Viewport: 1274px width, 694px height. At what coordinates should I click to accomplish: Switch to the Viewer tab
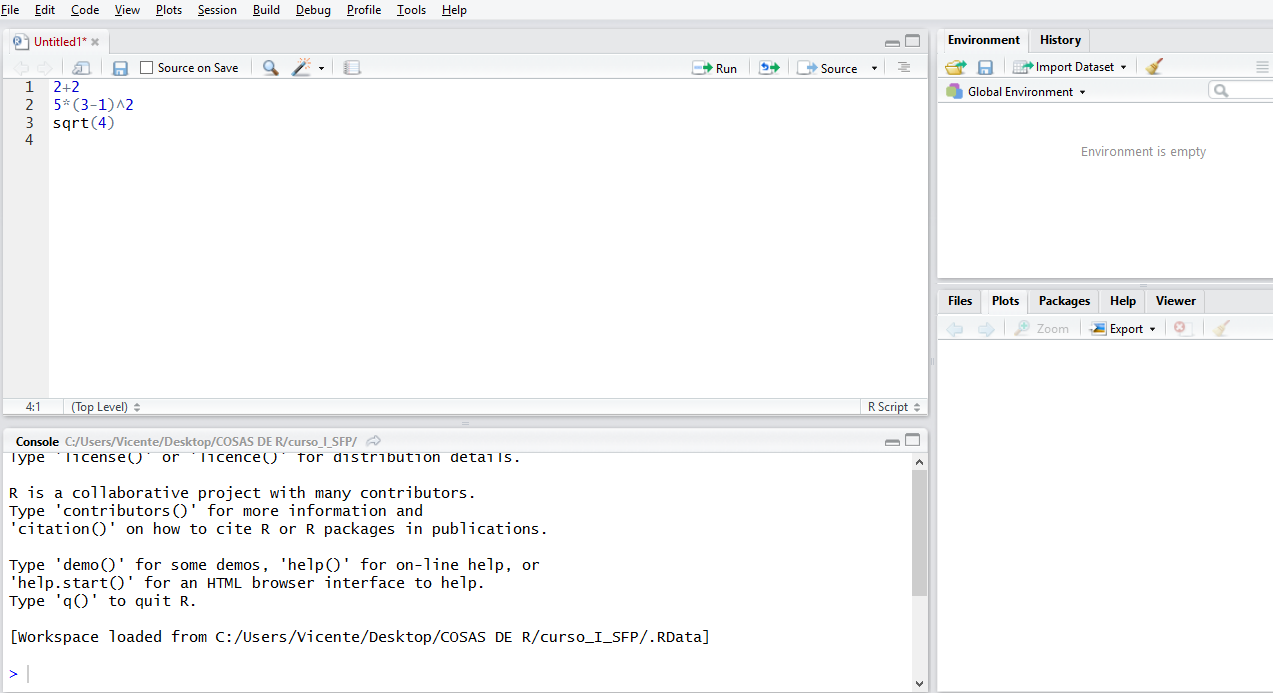pyautogui.click(x=1175, y=301)
